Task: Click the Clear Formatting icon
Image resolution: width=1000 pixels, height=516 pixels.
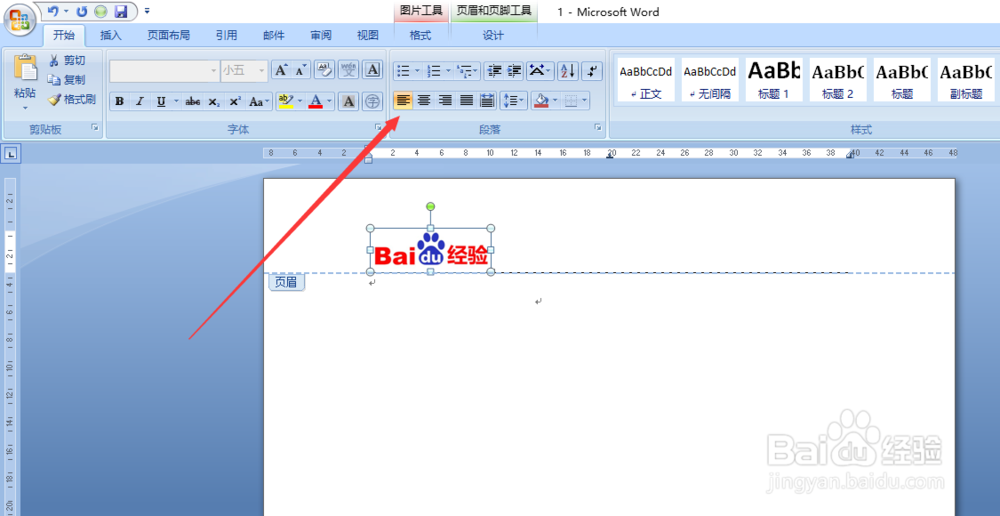Action: point(325,70)
